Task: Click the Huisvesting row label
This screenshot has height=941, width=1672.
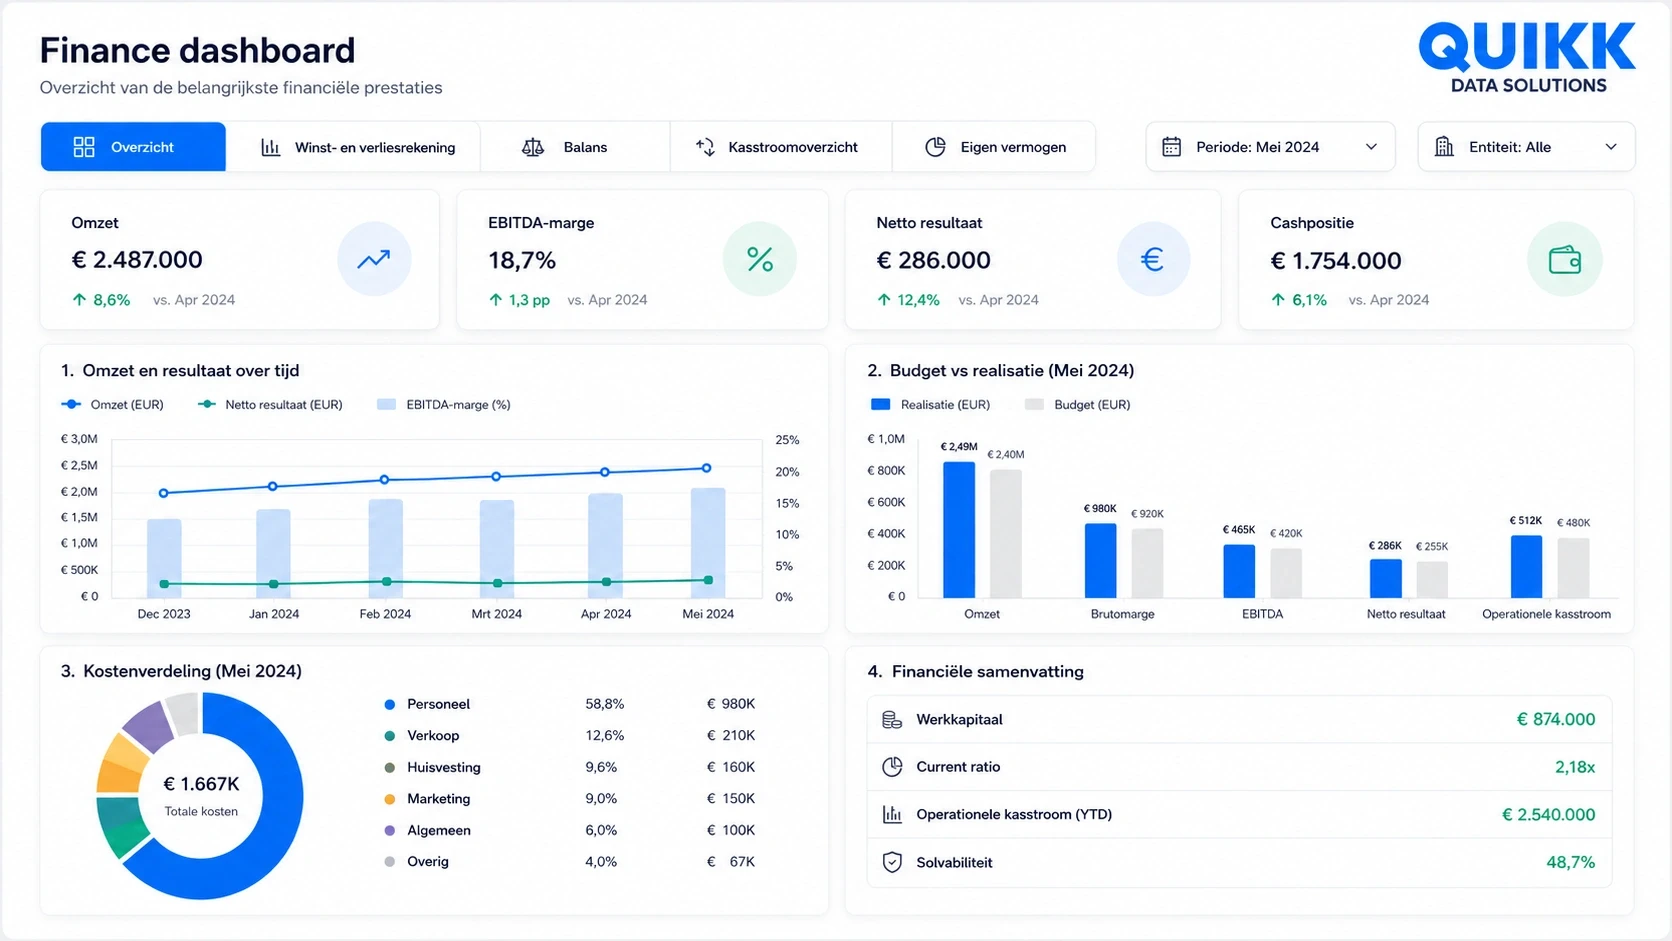Action: 444,768
